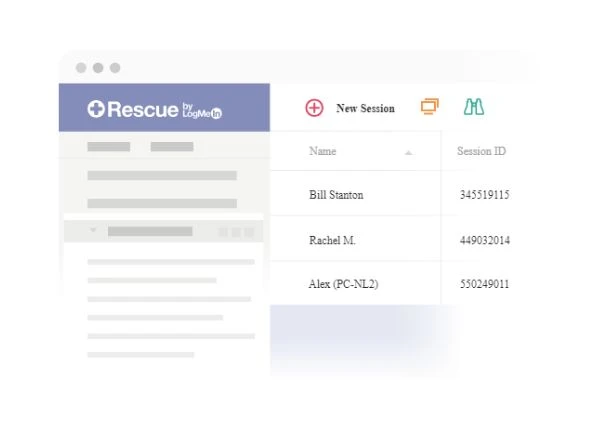Select the Alex (PC-NL2) session row
This screenshot has width=600, height=430.
(341, 284)
